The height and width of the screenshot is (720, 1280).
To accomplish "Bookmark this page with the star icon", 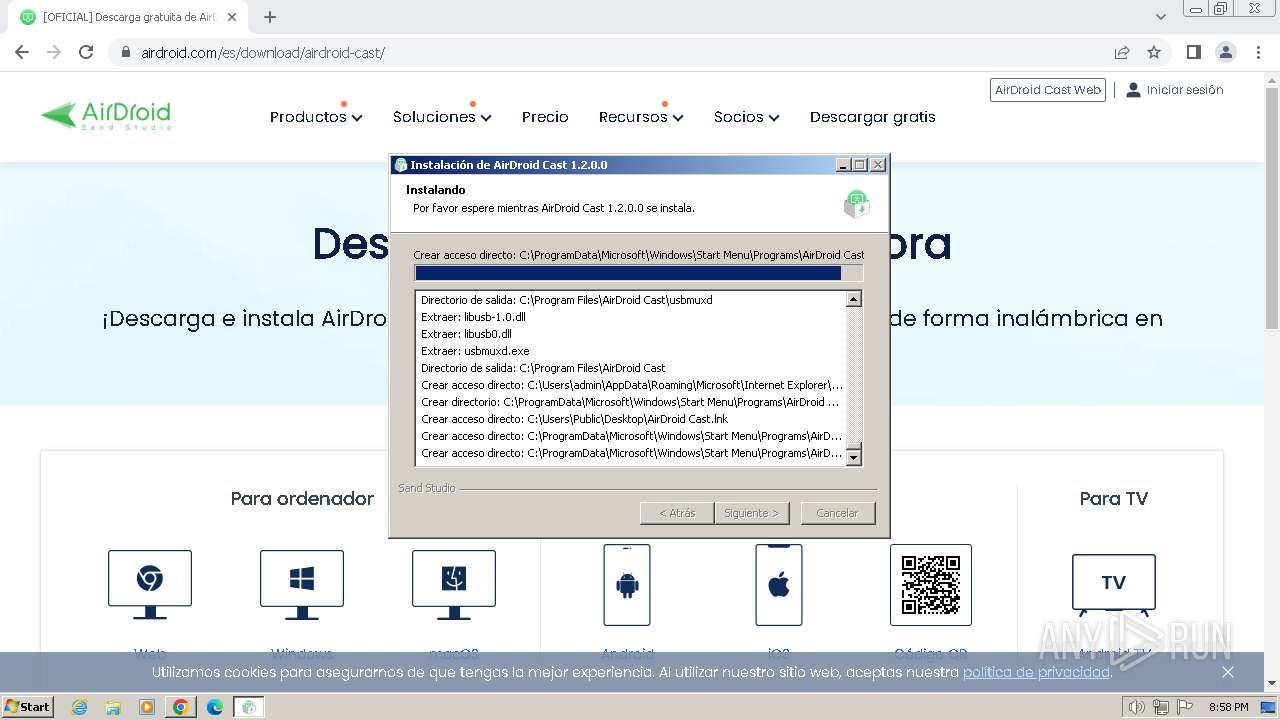I will click(1154, 52).
